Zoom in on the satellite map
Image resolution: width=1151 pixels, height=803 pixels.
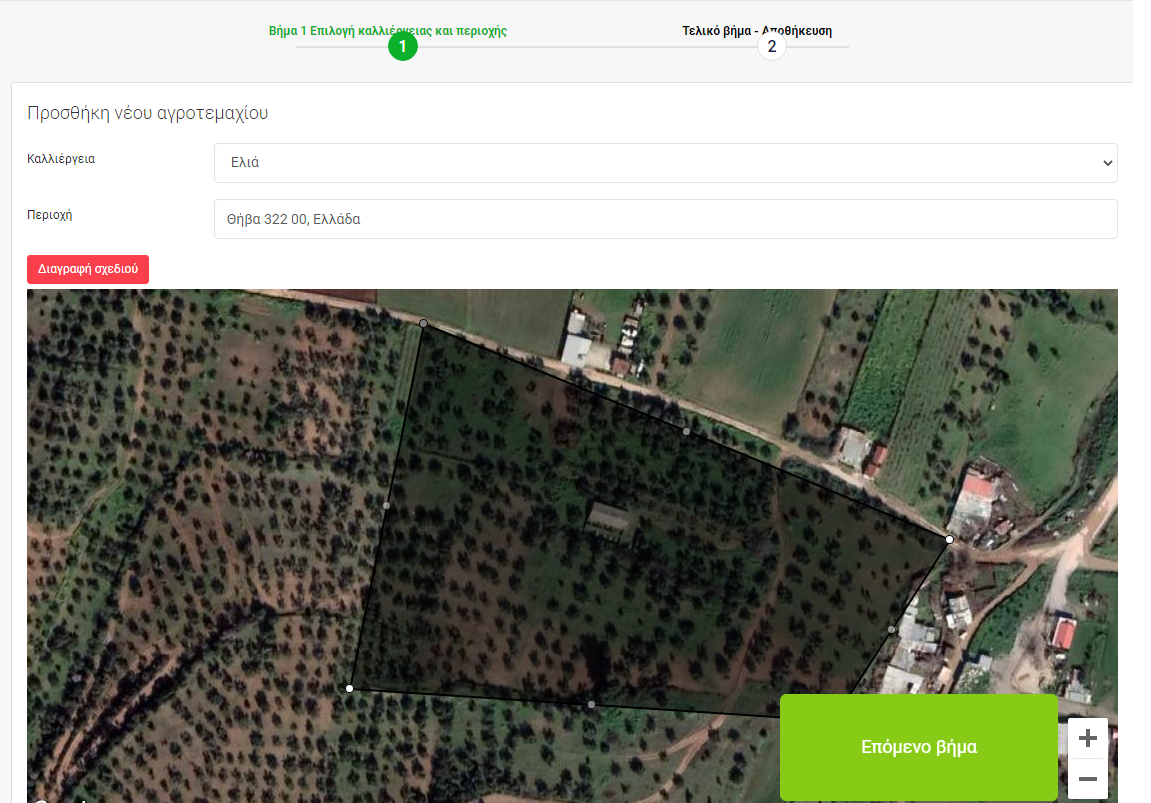1088,739
